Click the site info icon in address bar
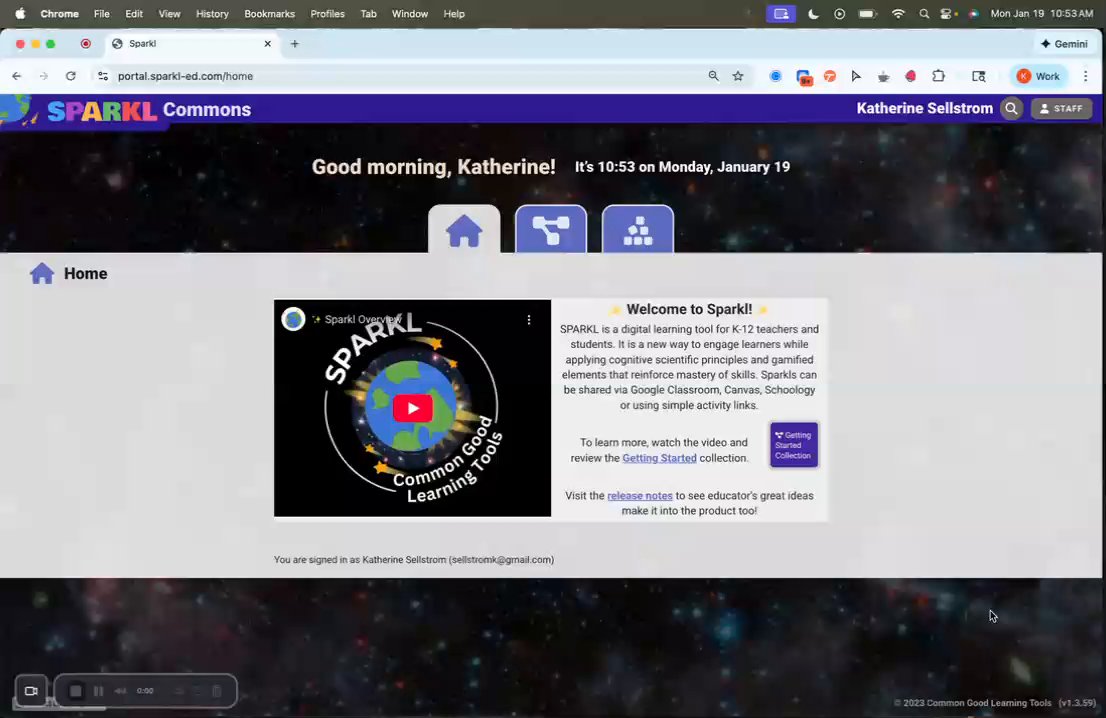The width and height of the screenshot is (1106, 718). (x=103, y=76)
